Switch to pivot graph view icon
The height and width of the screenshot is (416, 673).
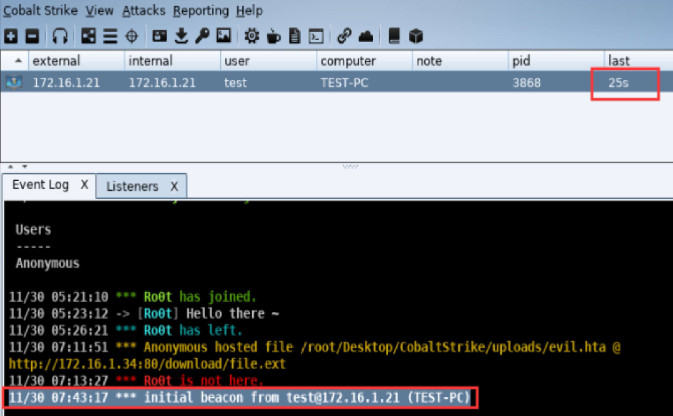pyautogui.click(x=88, y=36)
